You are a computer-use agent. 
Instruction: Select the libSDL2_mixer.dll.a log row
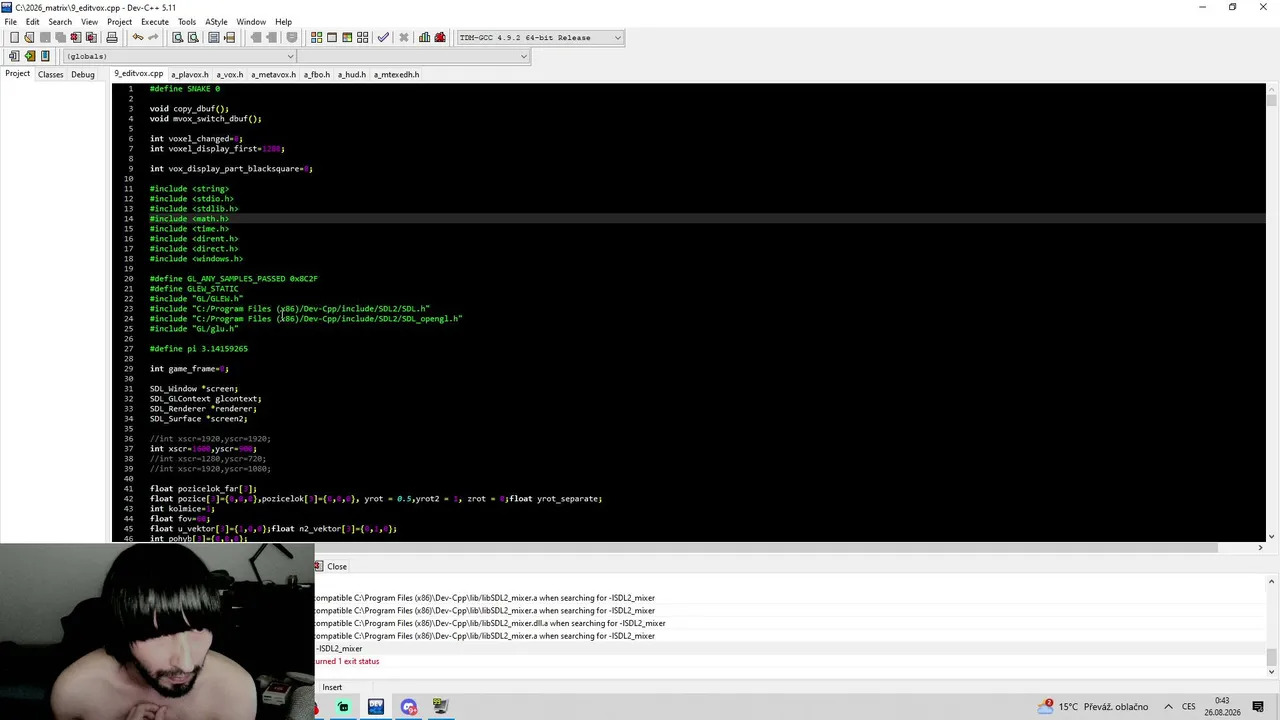point(490,623)
